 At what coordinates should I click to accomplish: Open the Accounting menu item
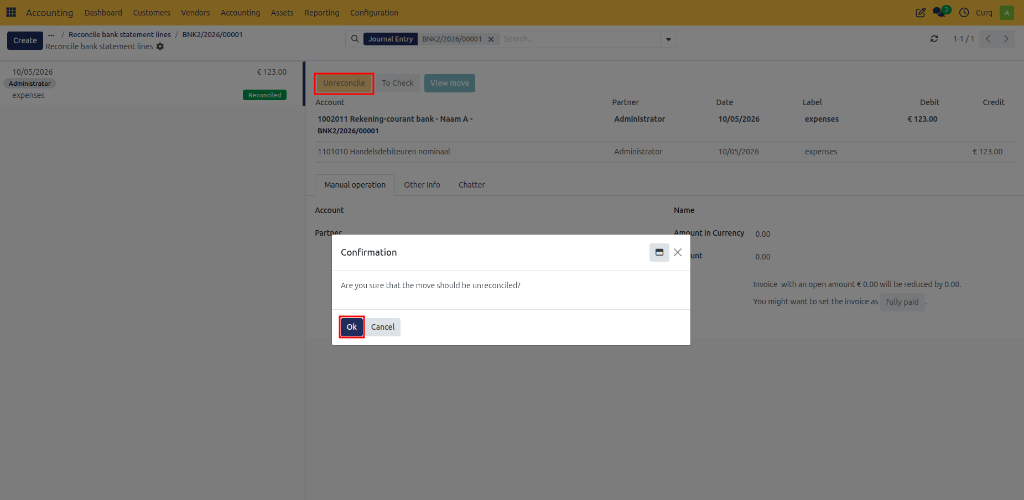(240, 12)
